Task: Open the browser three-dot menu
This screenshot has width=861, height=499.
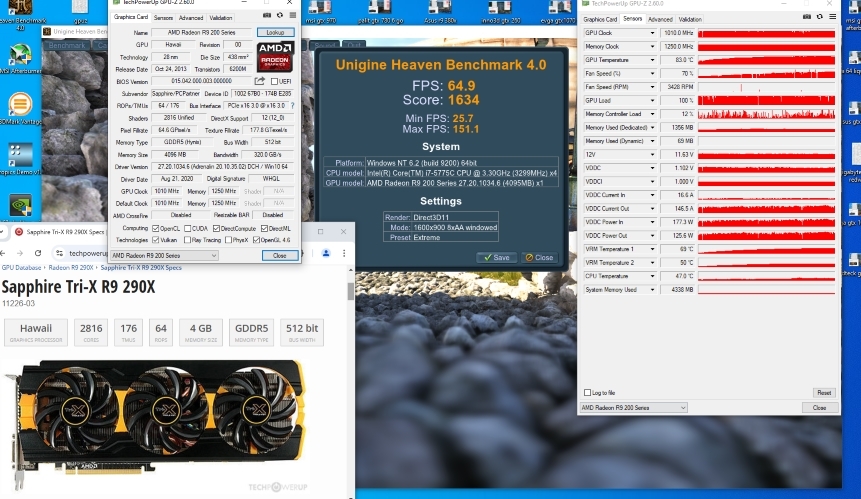Action: pyautogui.click(x=344, y=253)
